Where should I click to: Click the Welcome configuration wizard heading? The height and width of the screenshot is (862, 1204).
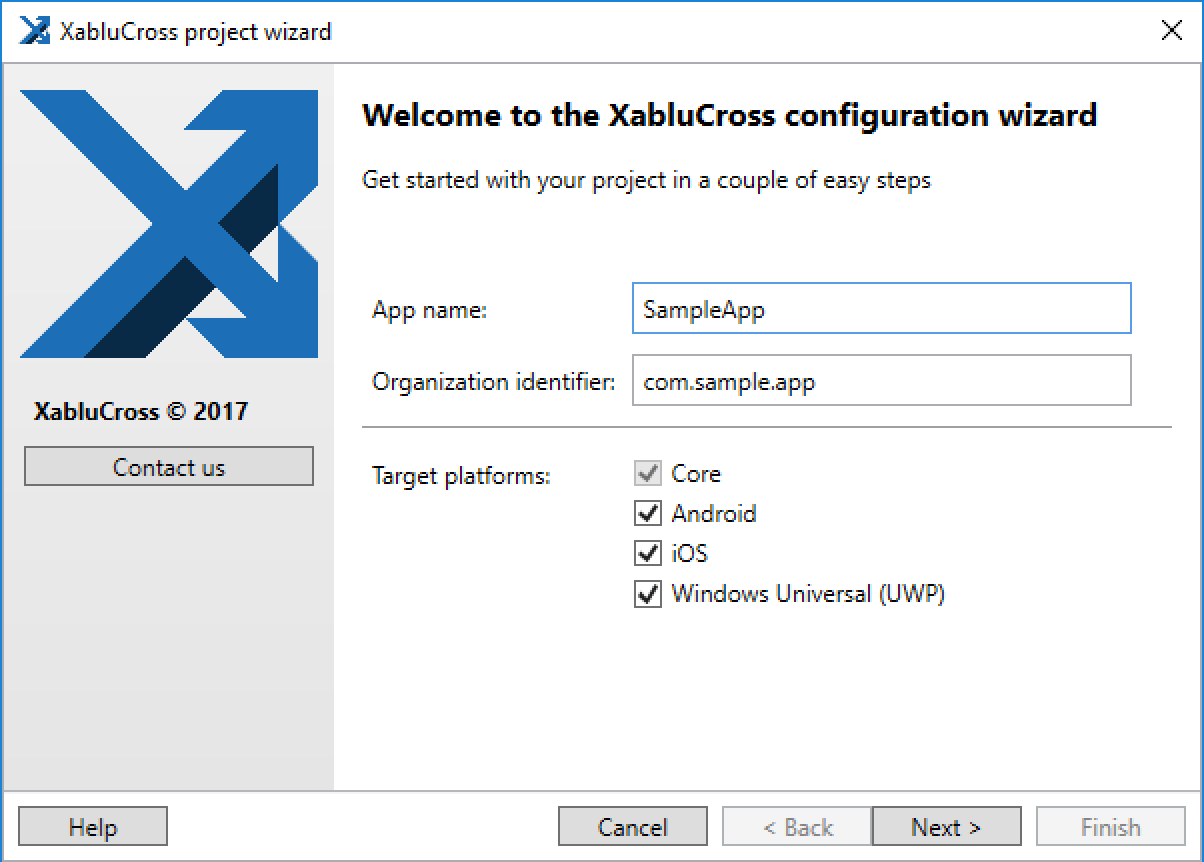(x=732, y=115)
